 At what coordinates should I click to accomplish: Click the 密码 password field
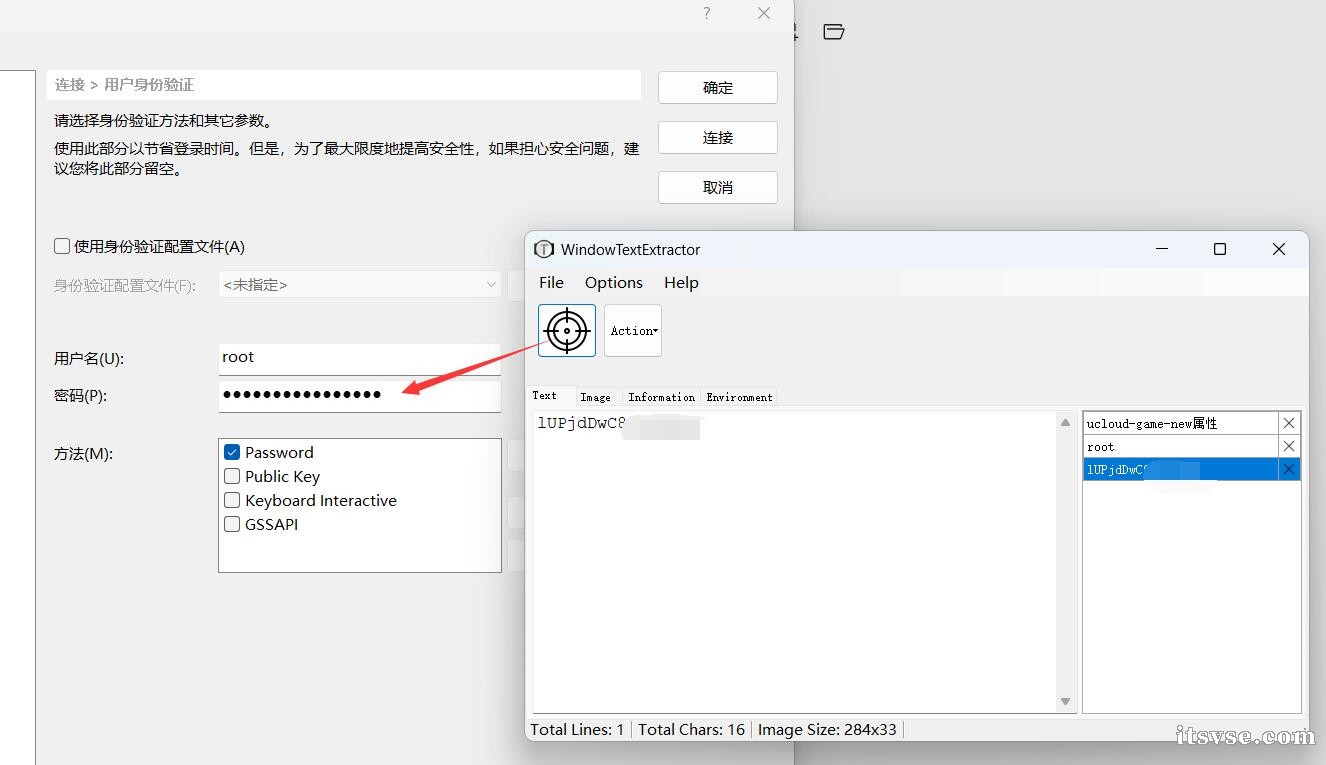360,395
